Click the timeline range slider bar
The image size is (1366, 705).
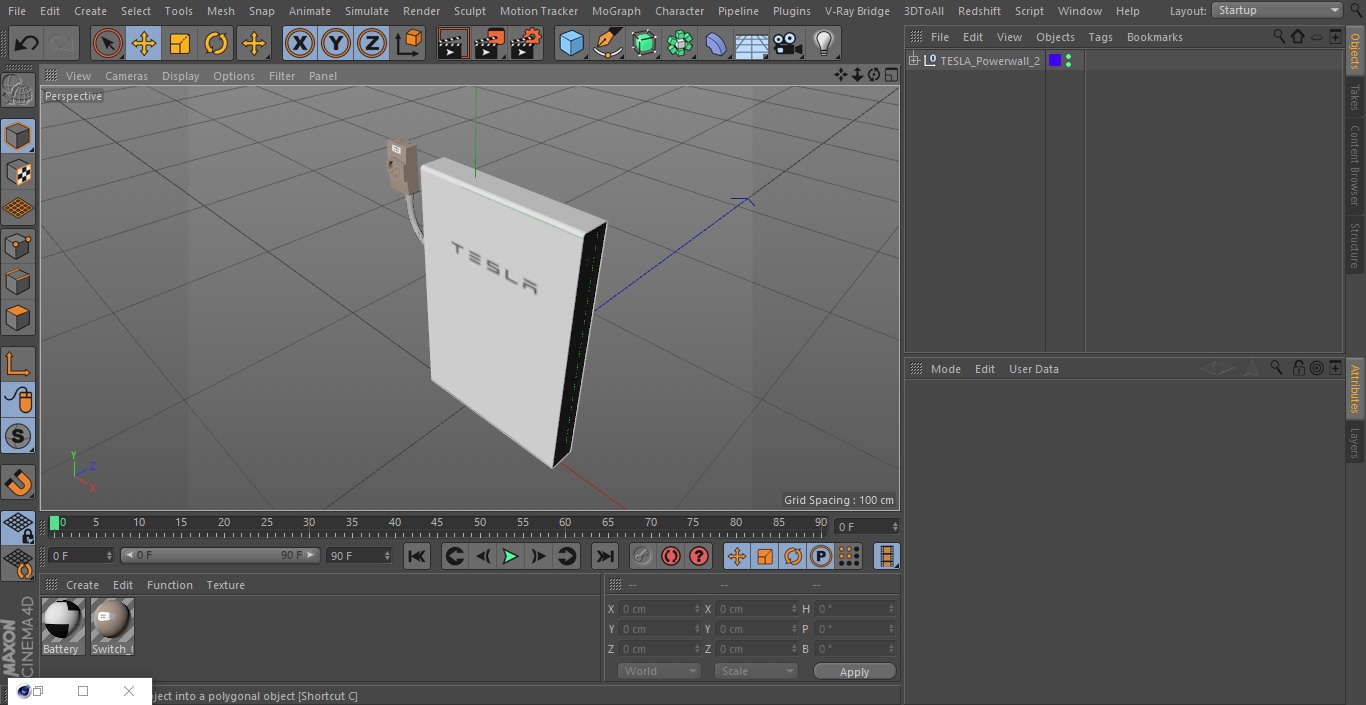220,555
